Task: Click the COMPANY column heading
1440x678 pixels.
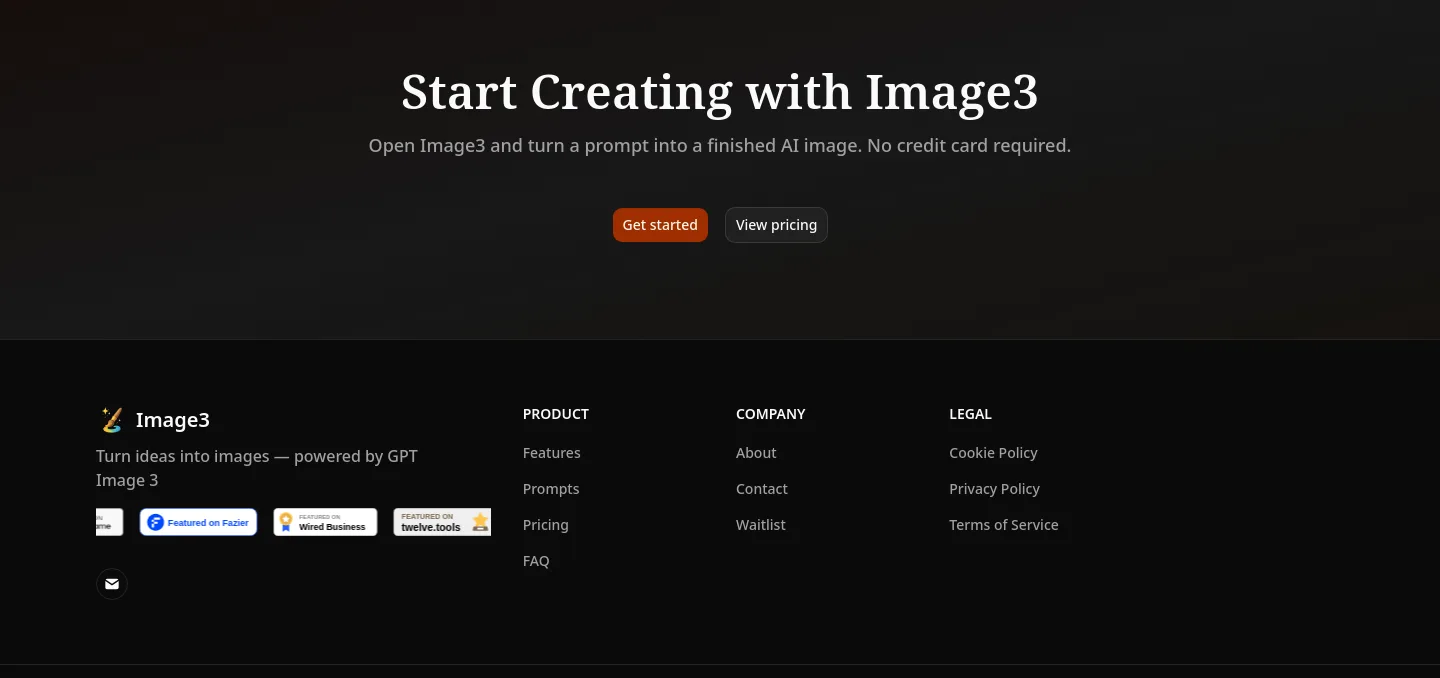Action: click(x=771, y=414)
